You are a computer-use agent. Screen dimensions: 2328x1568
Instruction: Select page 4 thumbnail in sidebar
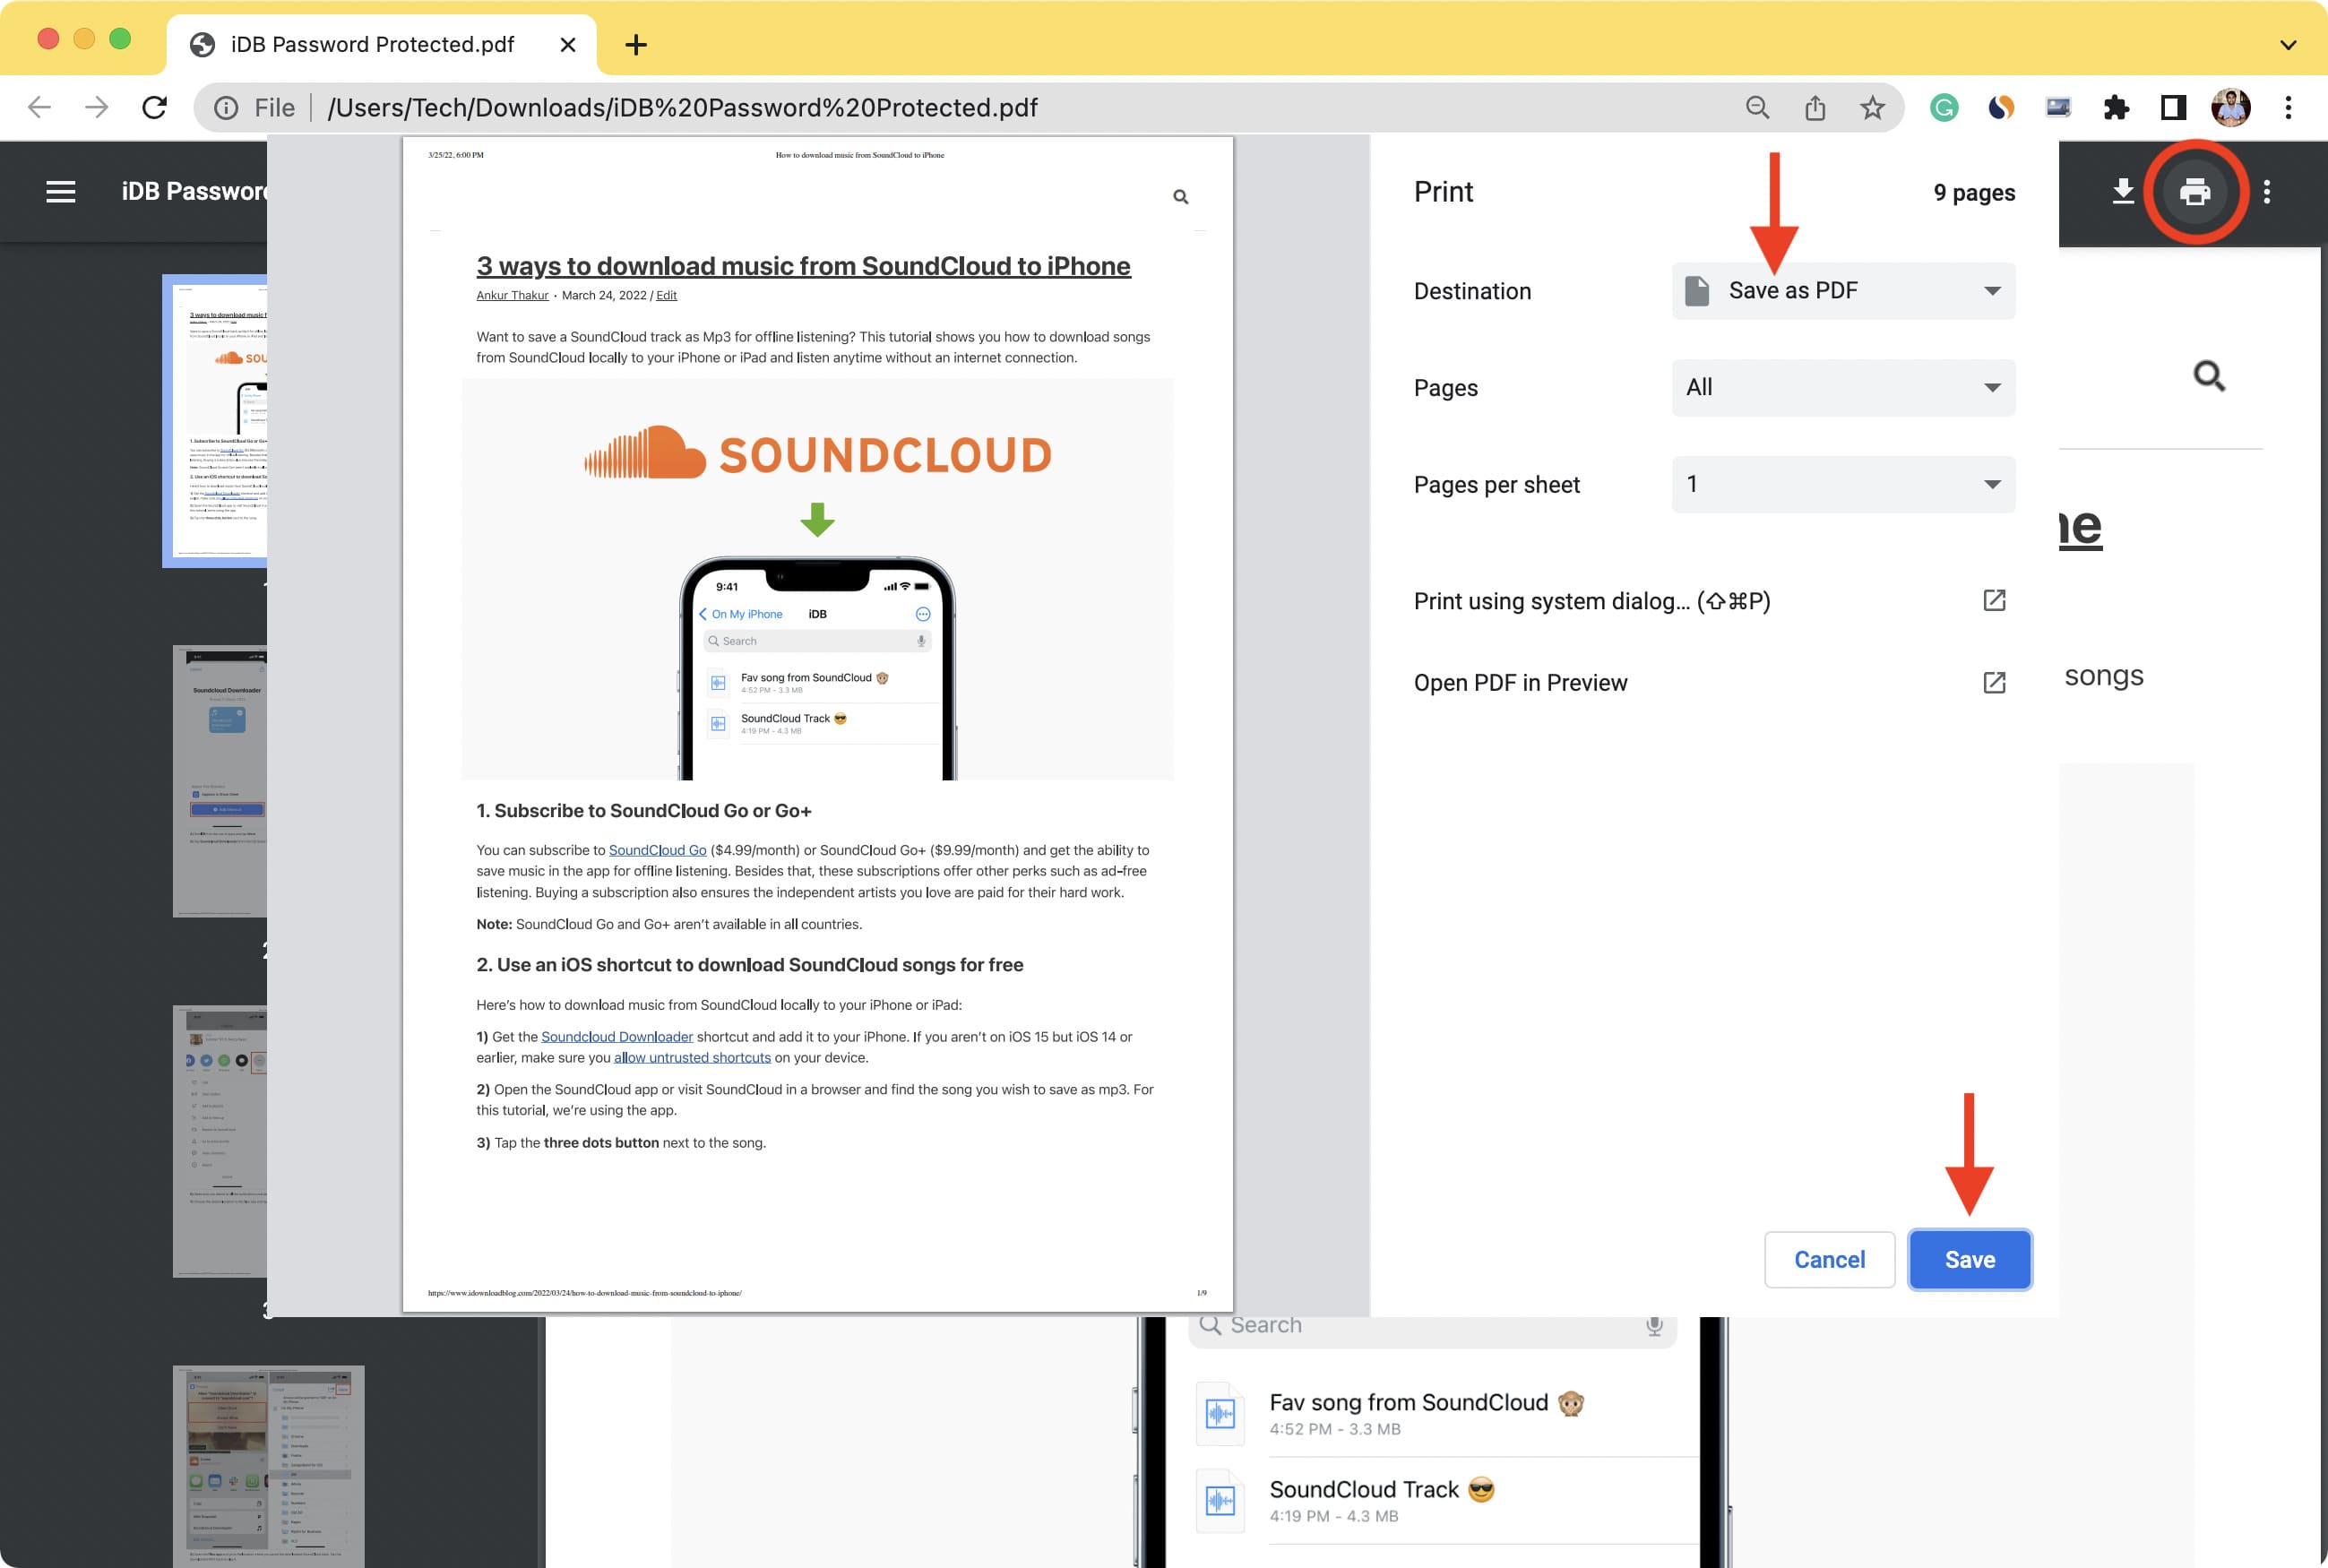pos(268,1466)
